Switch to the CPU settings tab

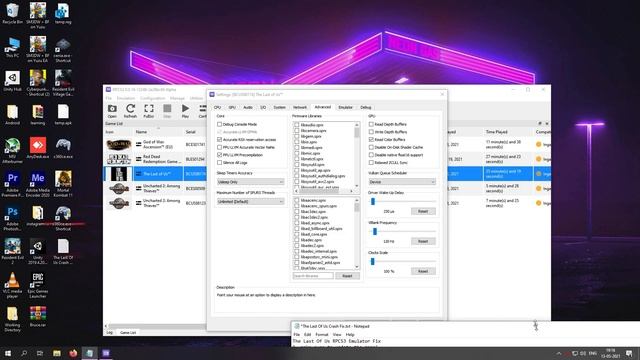[x=217, y=107]
